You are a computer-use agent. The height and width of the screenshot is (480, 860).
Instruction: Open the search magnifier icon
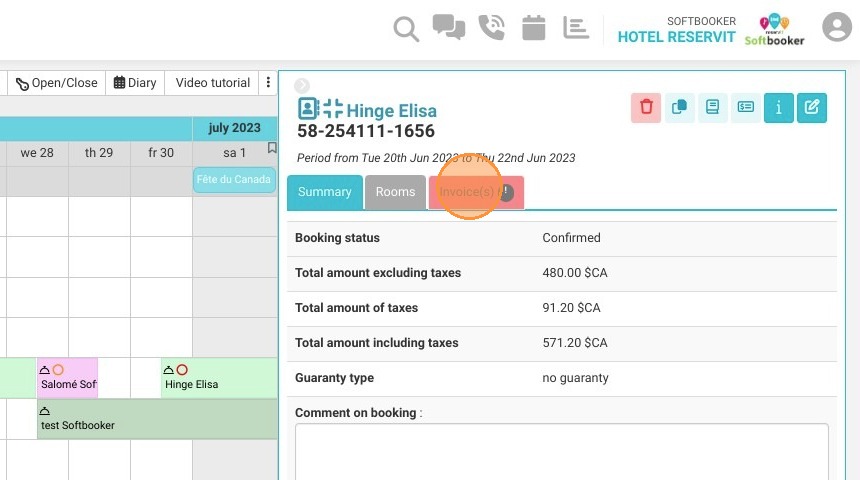[x=406, y=29]
